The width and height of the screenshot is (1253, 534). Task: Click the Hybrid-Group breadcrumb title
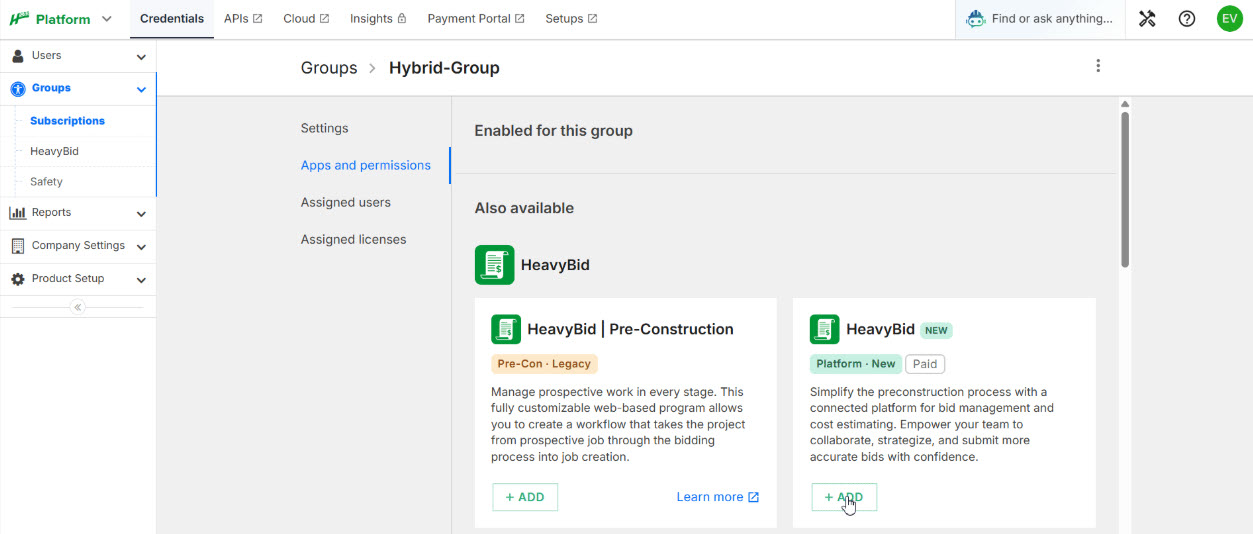(444, 68)
